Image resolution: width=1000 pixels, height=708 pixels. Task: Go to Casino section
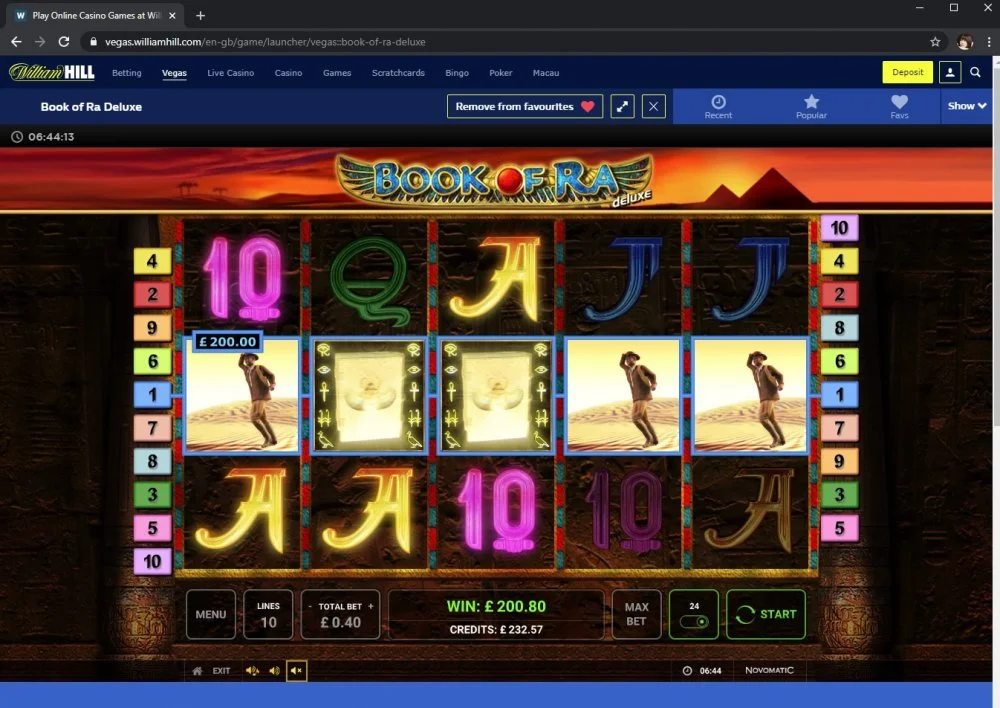tap(288, 73)
